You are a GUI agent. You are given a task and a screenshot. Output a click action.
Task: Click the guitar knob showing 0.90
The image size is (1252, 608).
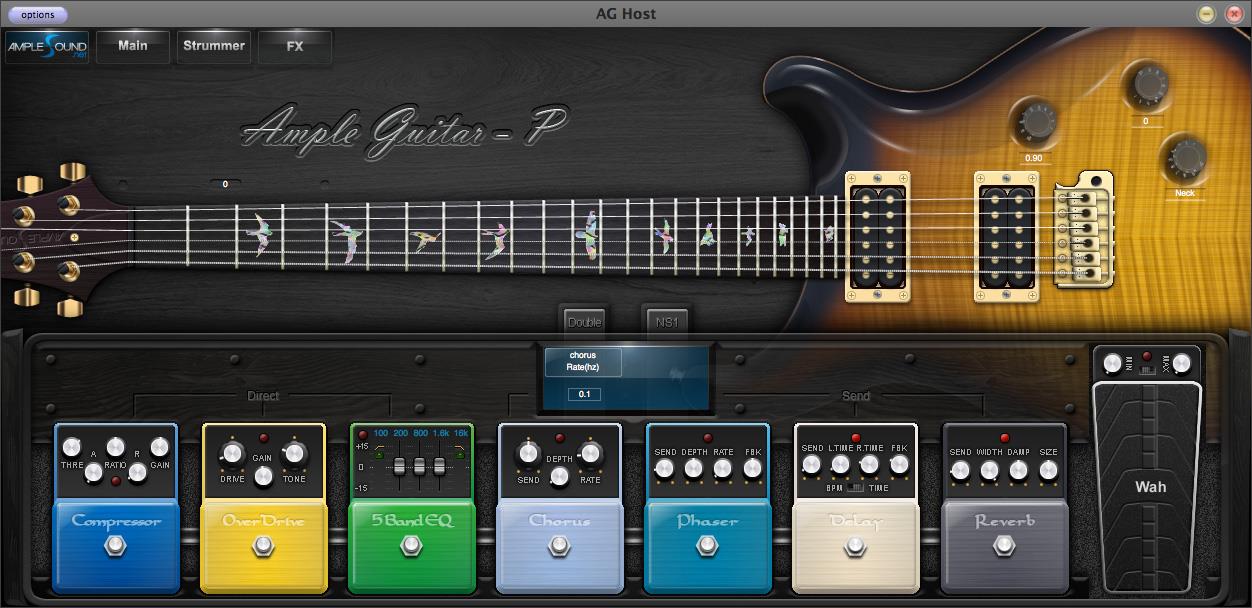click(x=1035, y=123)
